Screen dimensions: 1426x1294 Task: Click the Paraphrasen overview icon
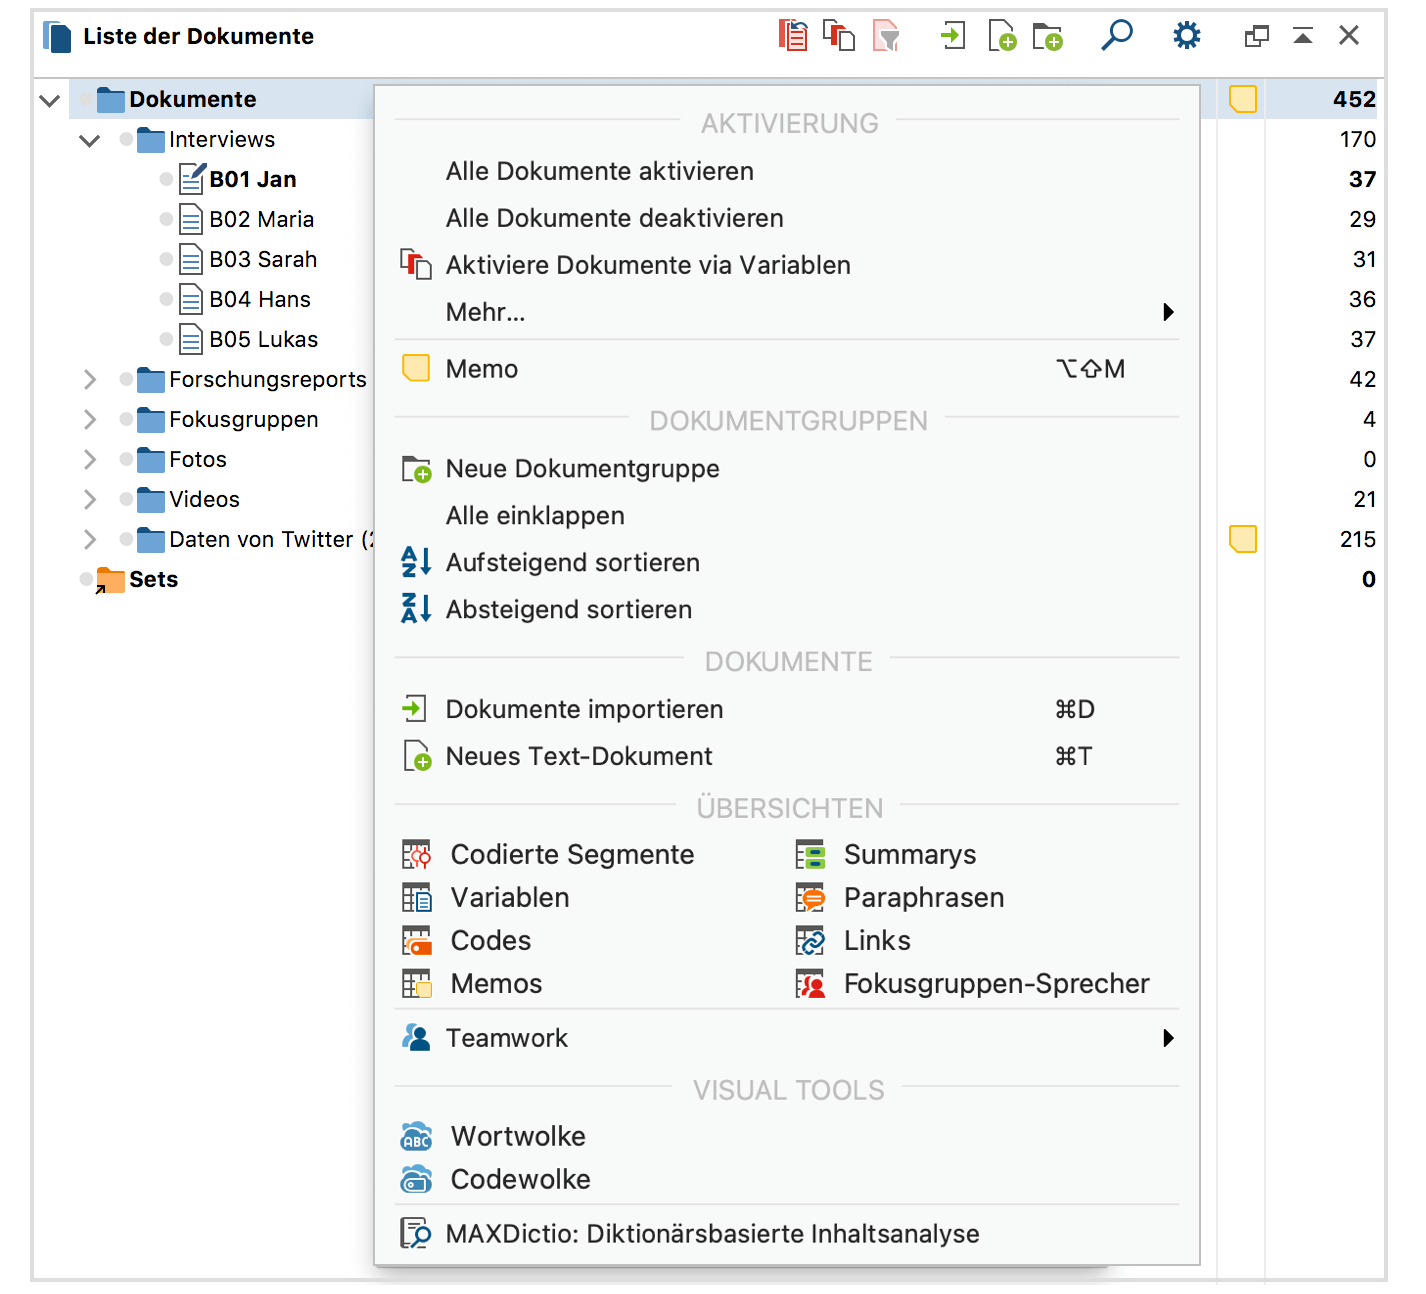point(810,898)
